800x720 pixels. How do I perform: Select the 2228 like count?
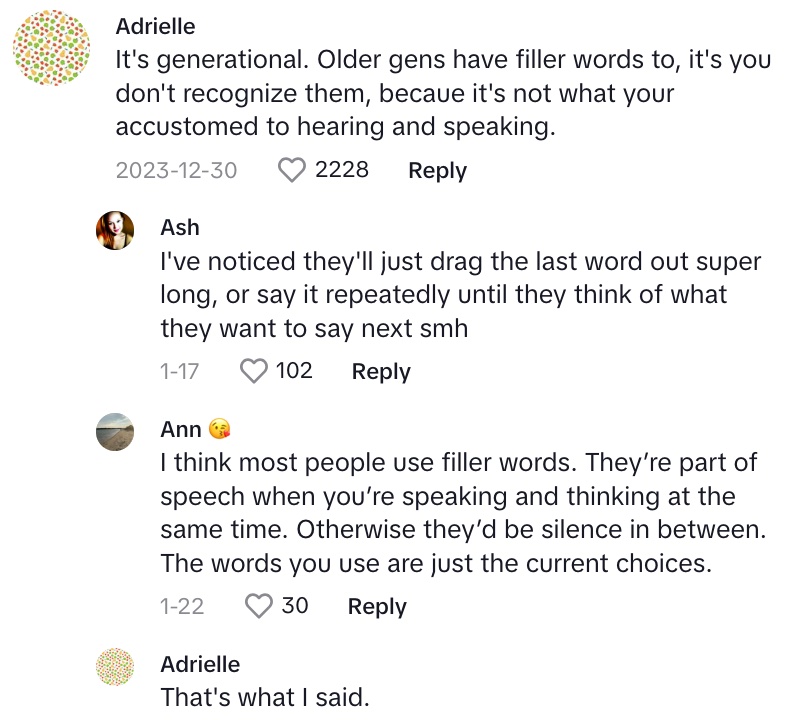point(341,170)
